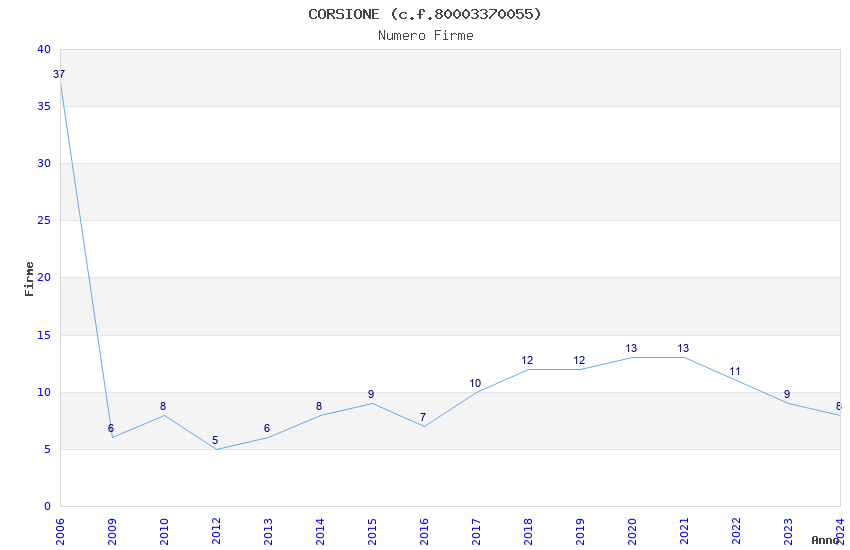850x550 pixels.
Task: Click the y-axis tick value 40
Action: pos(44,49)
